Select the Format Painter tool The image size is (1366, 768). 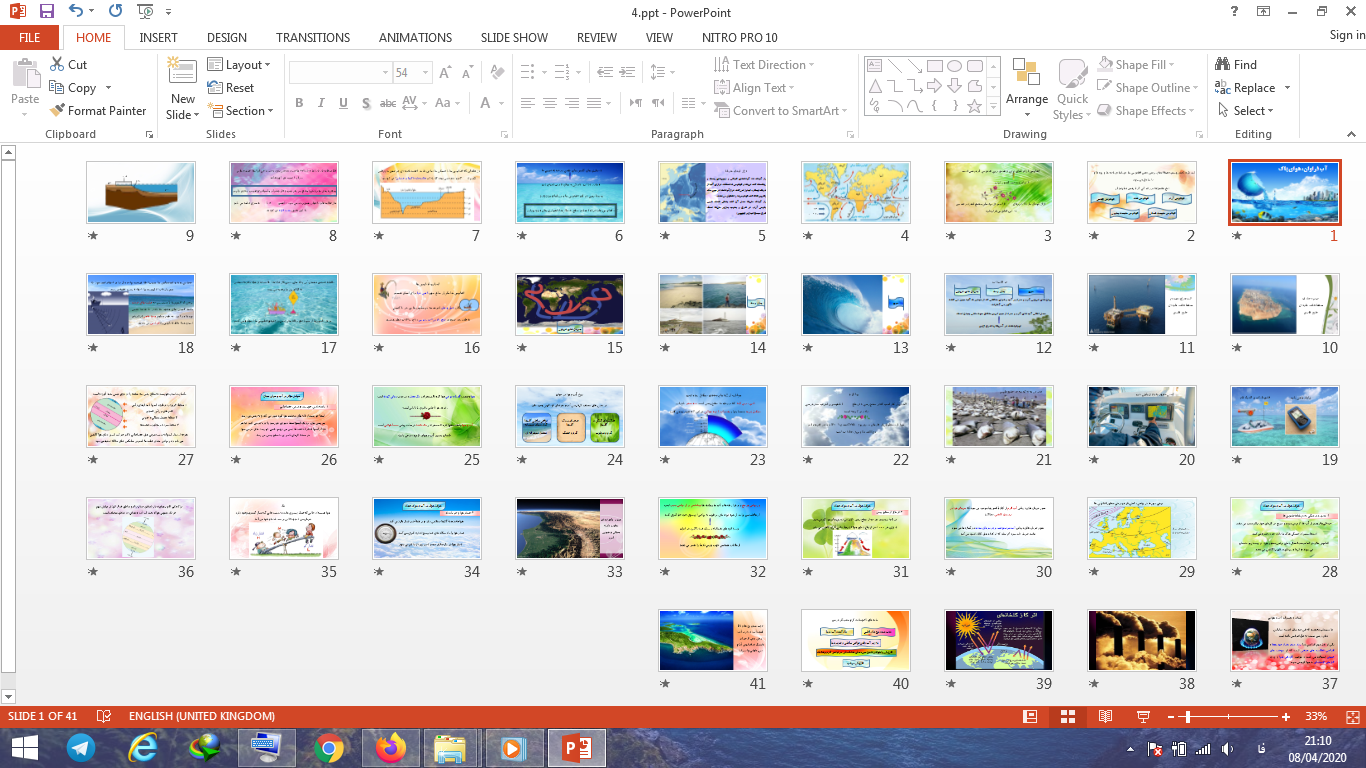pyautogui.click(x=97, y=111)
